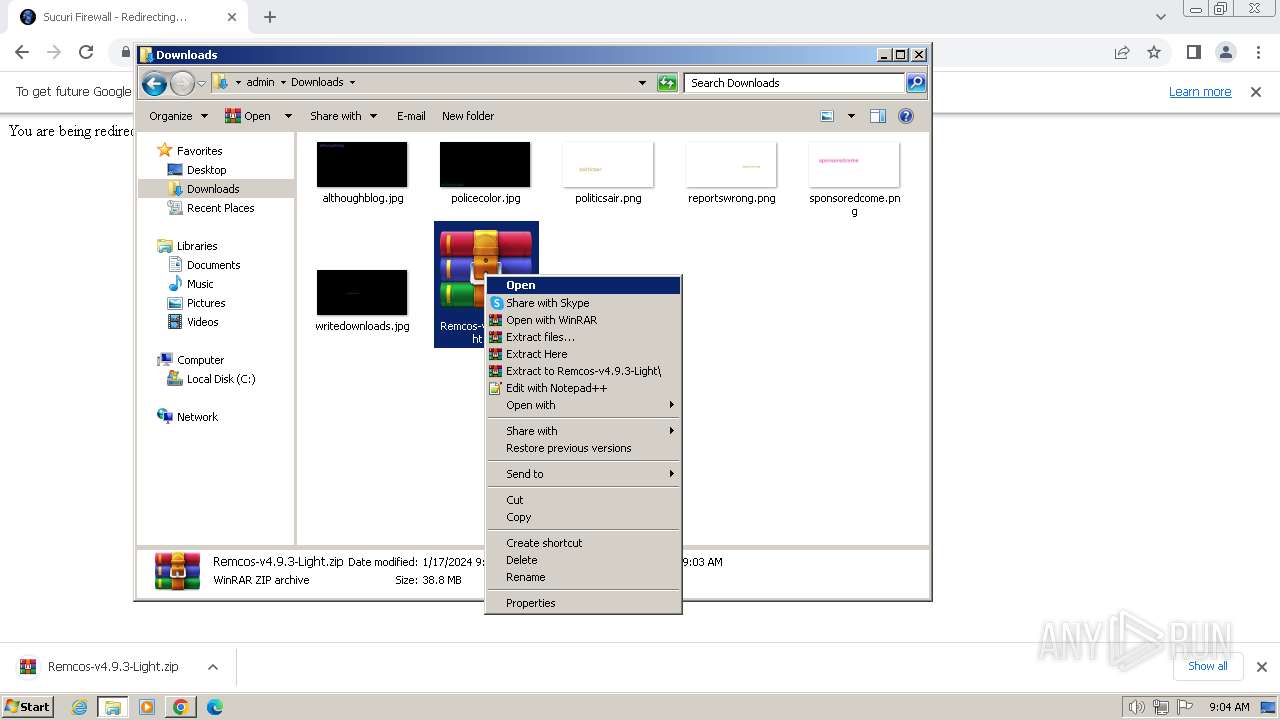Choose Extract to Remcos-v4.9.3-Light\ option
This screenshot has width=1280, height=720.
click(x=583, y=371)
